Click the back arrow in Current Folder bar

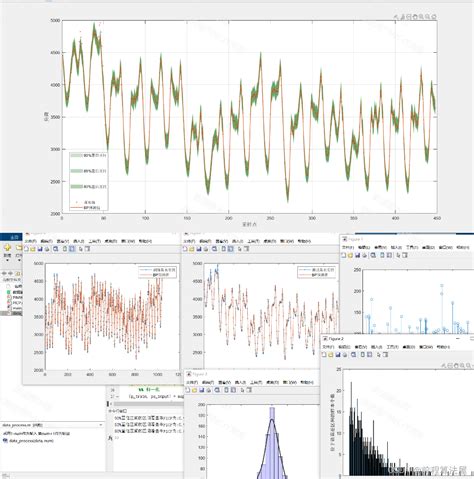click(x=4, y=273)
